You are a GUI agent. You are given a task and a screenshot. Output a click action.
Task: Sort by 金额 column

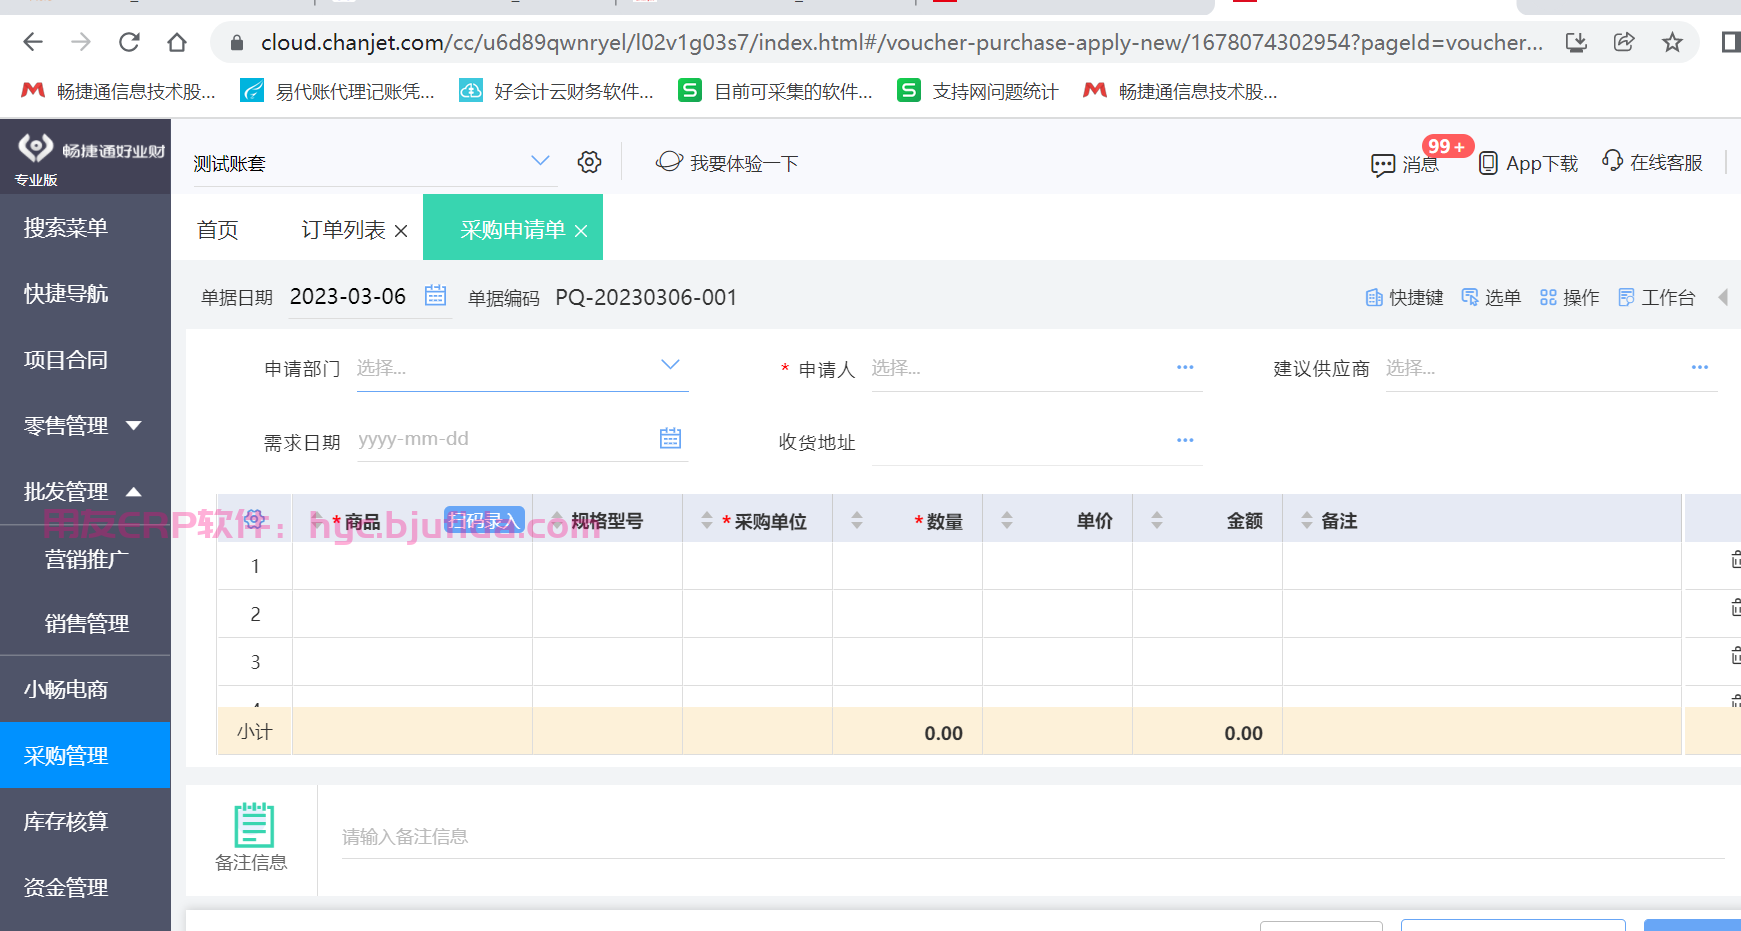[x=1157, y=520]
